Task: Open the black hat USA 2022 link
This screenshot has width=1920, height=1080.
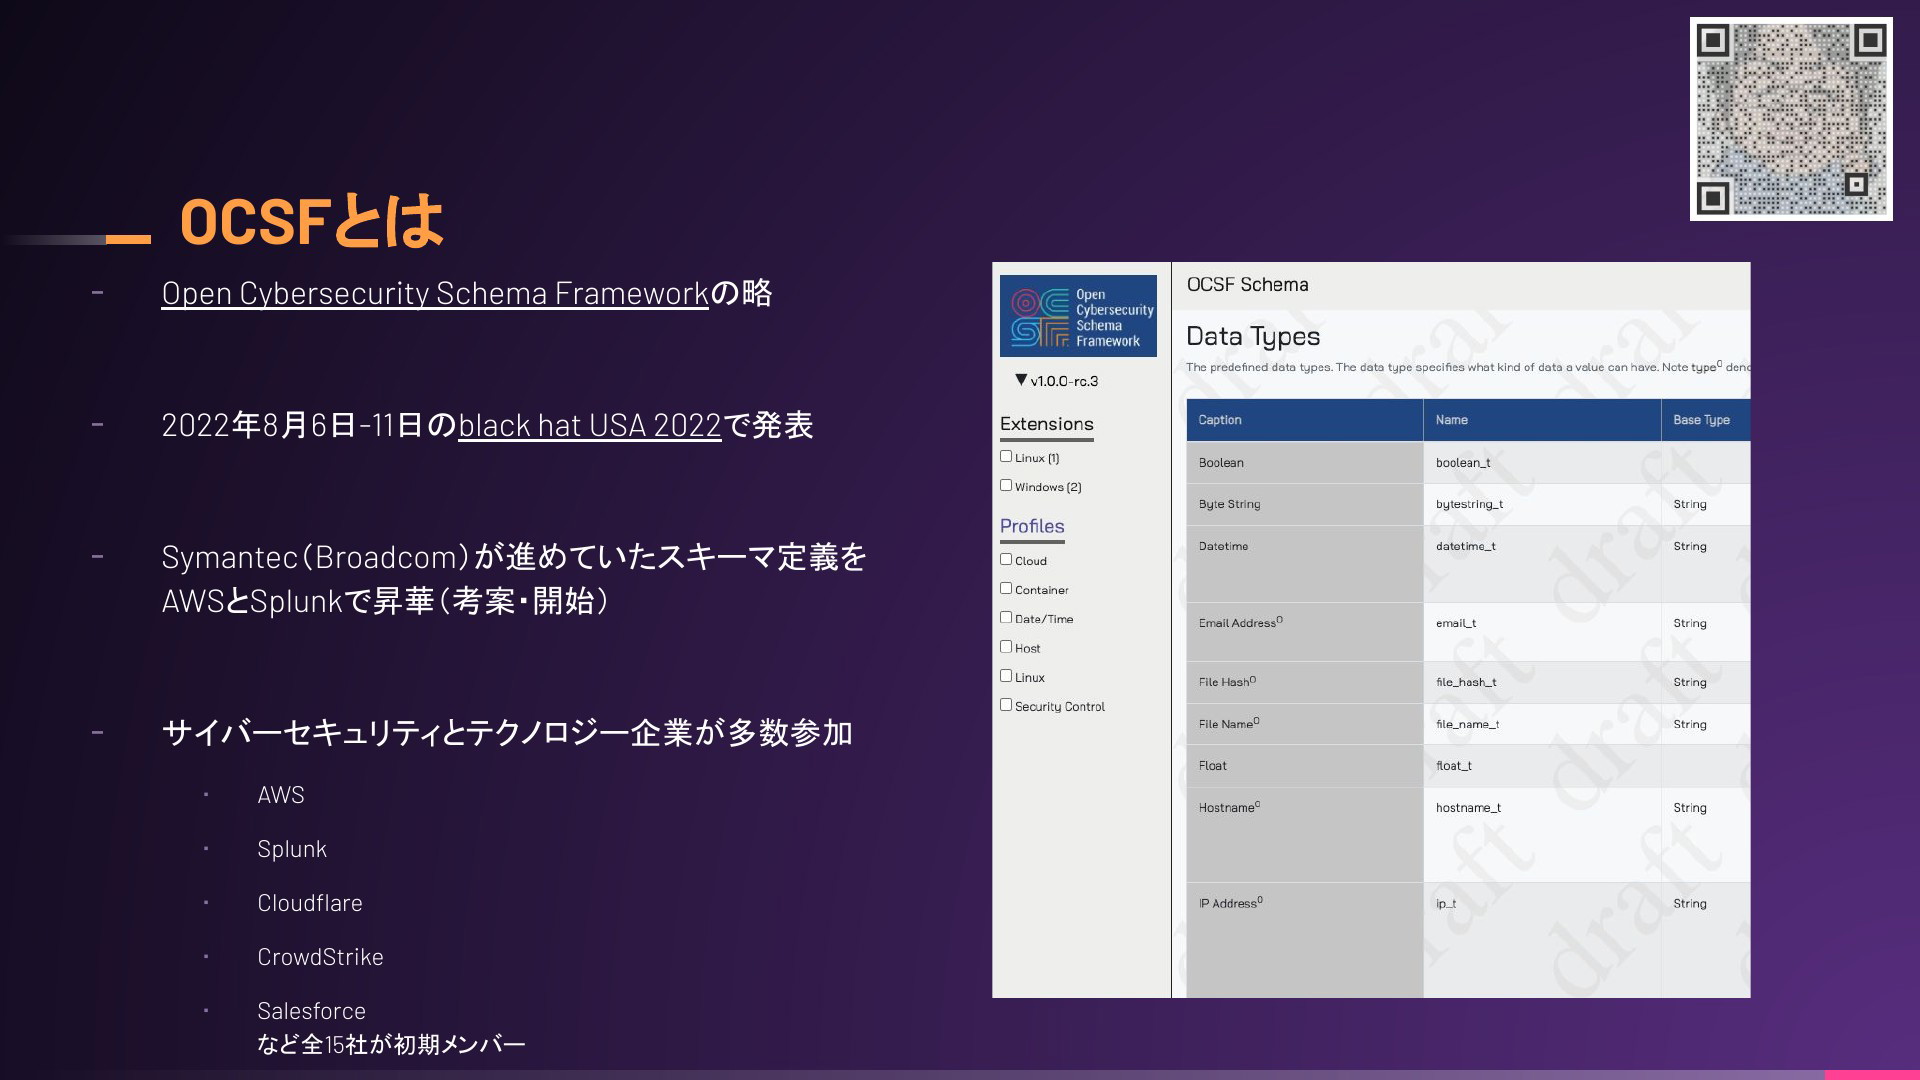Action: click(589, 425)
